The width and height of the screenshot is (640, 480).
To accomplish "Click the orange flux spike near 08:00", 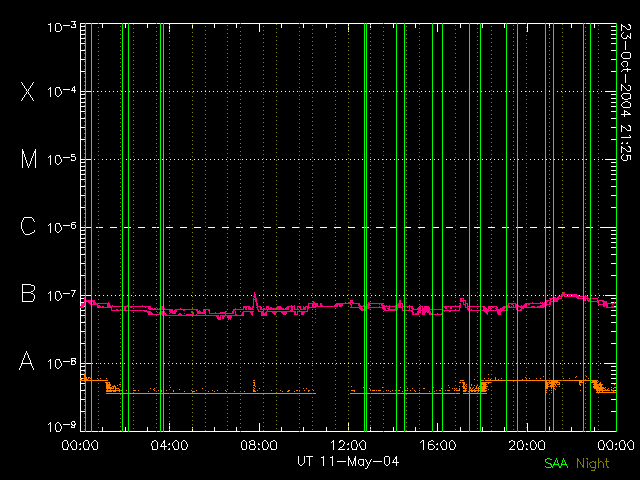I will (x=254, y=385).
